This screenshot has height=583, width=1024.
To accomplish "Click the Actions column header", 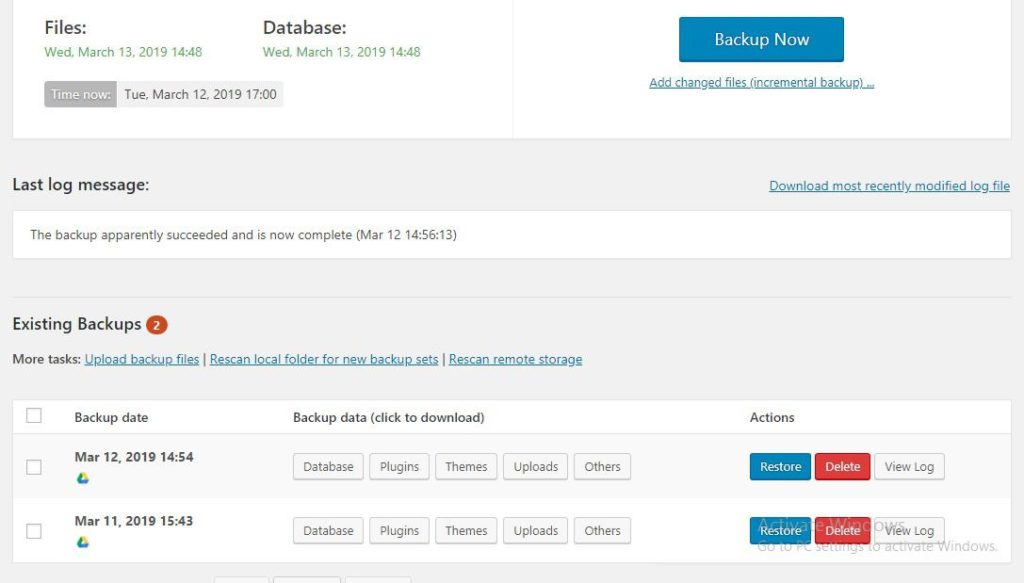I will (x=772, y=417).
